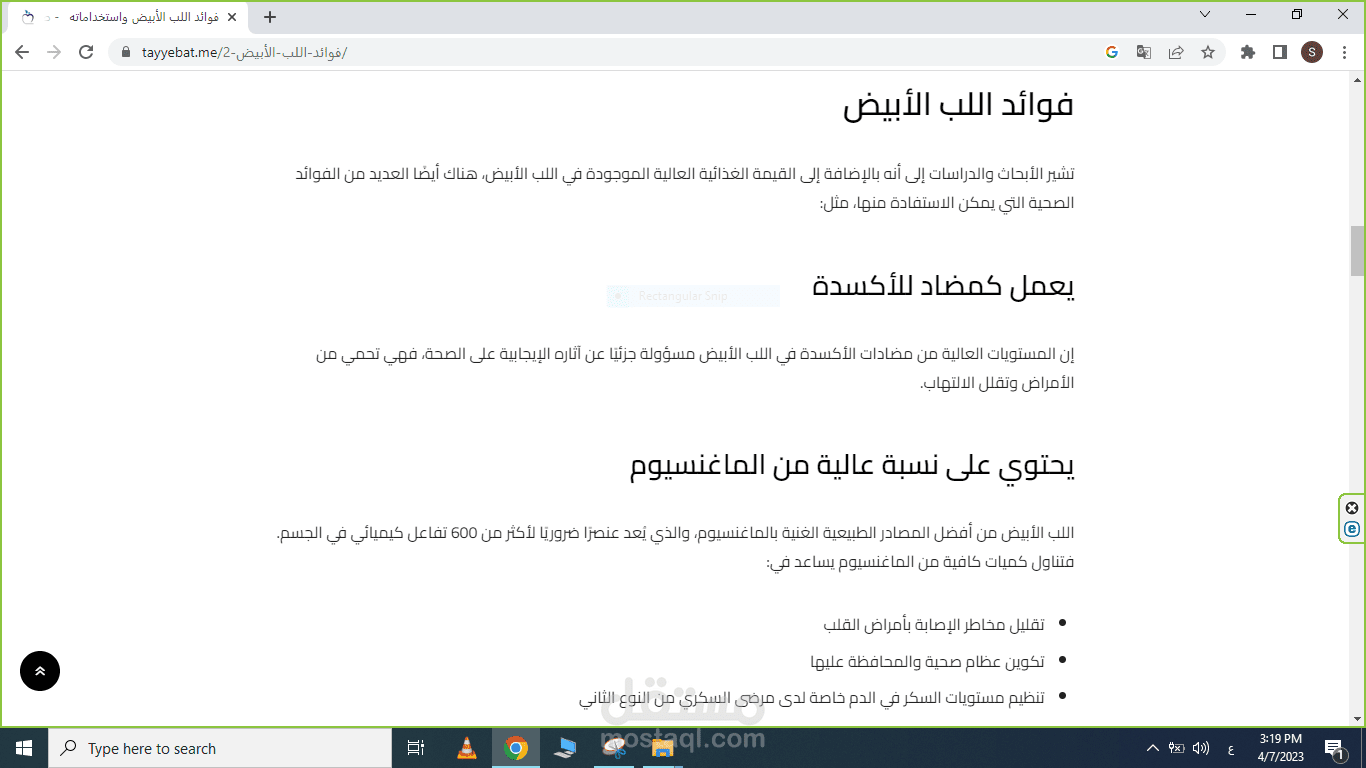Image resolution: width=1366 pixels, height=768 pixels.
Task: Click bullet تقليل مخاطر الإصابة بأمراض القلب
Action: pyautogui.click(x=934, y=625)
